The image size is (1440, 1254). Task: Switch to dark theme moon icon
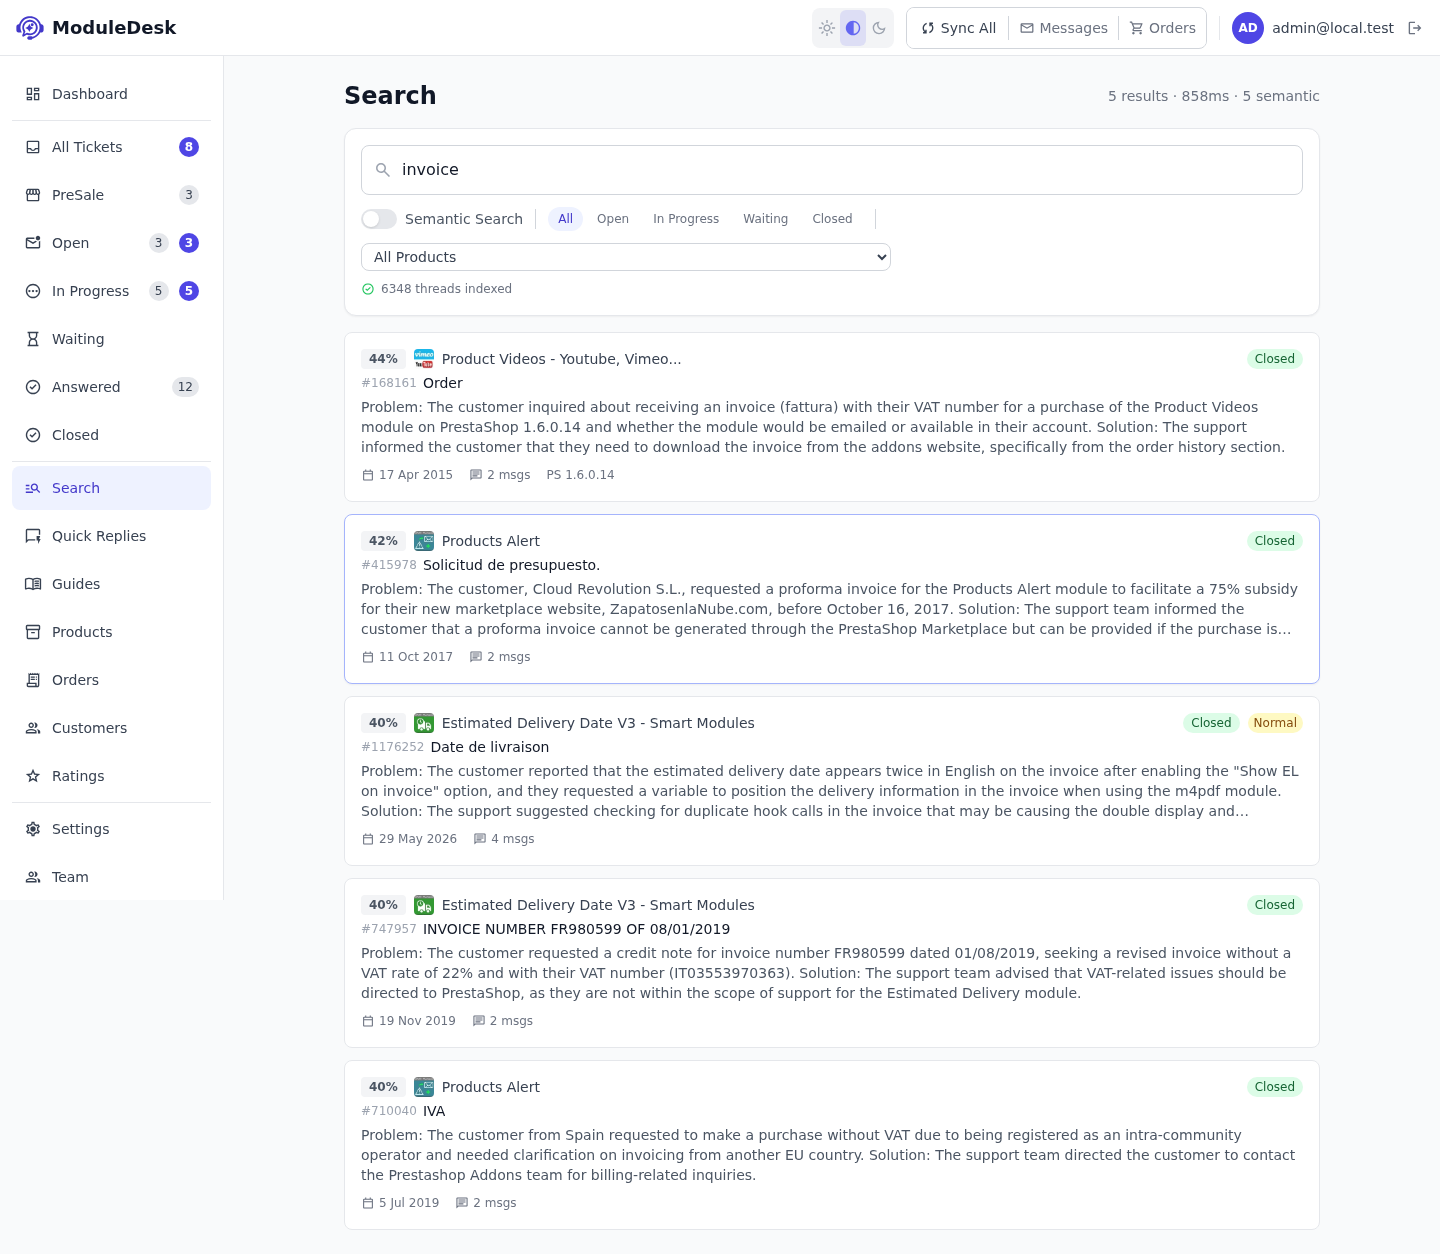(x=879, y=28)
